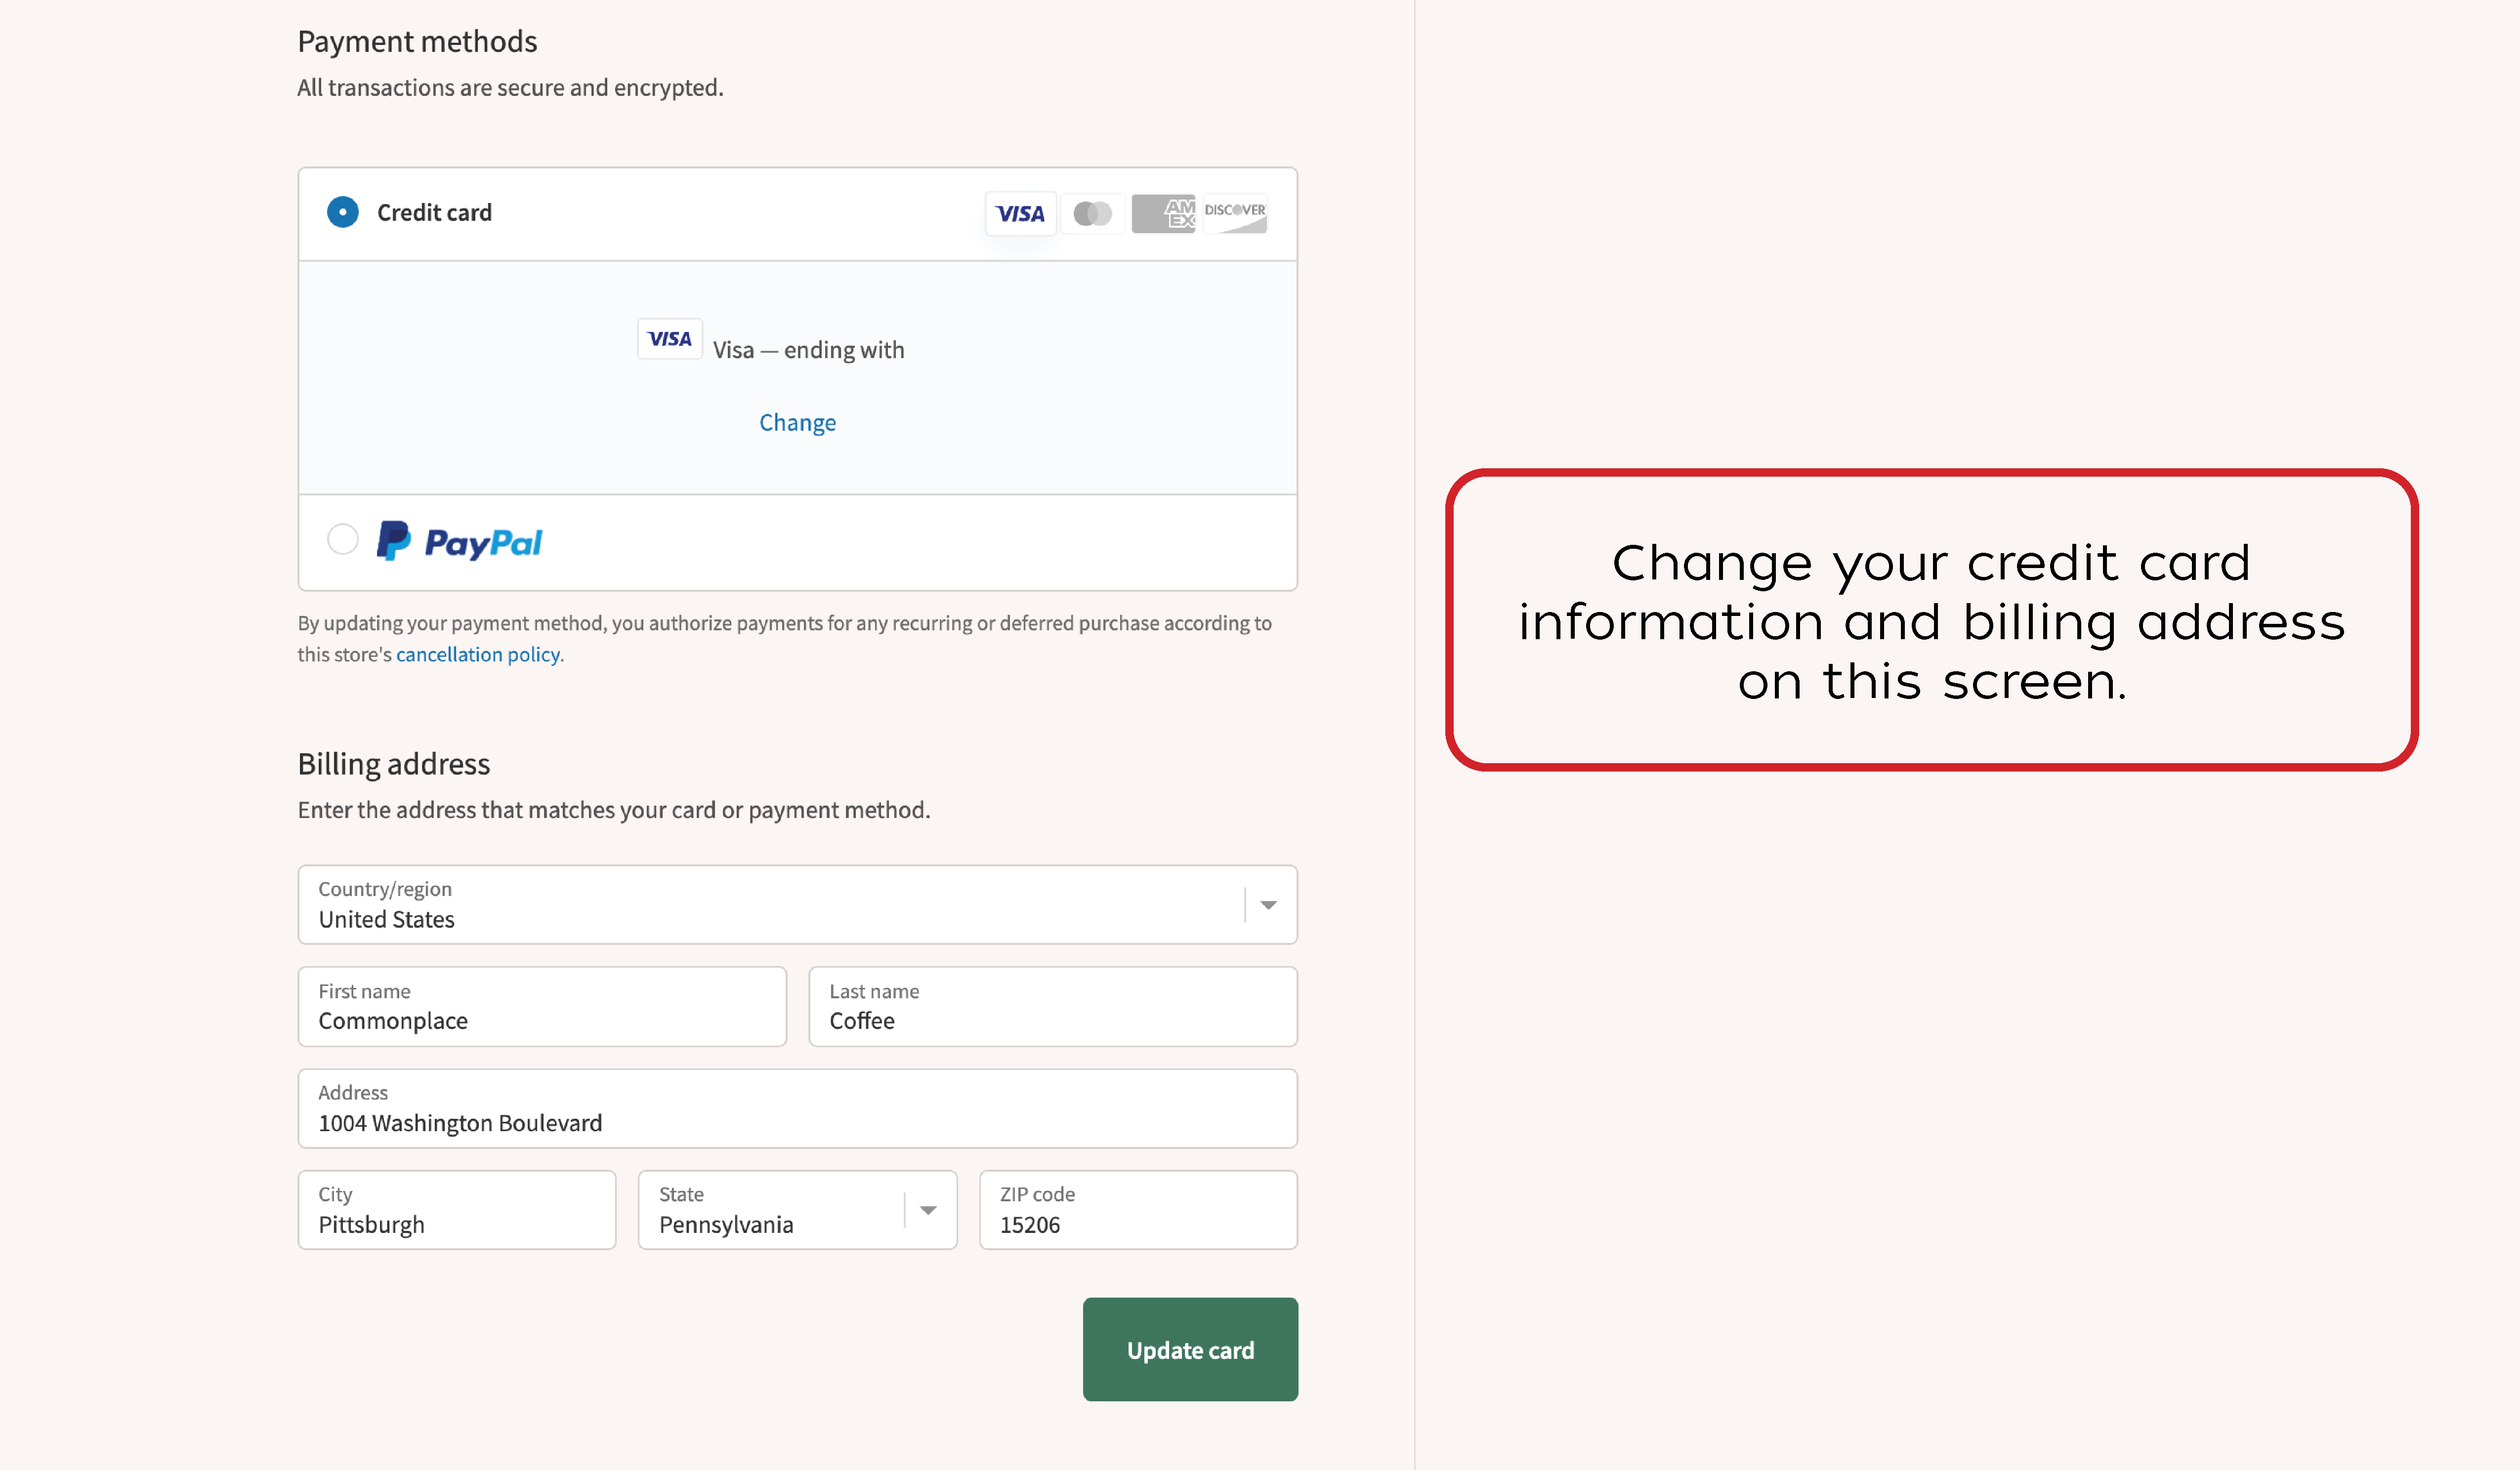This screenshot has height=1470, width=2520.
Task: Click the Visa logo in card brands row
Action: 1020,213
